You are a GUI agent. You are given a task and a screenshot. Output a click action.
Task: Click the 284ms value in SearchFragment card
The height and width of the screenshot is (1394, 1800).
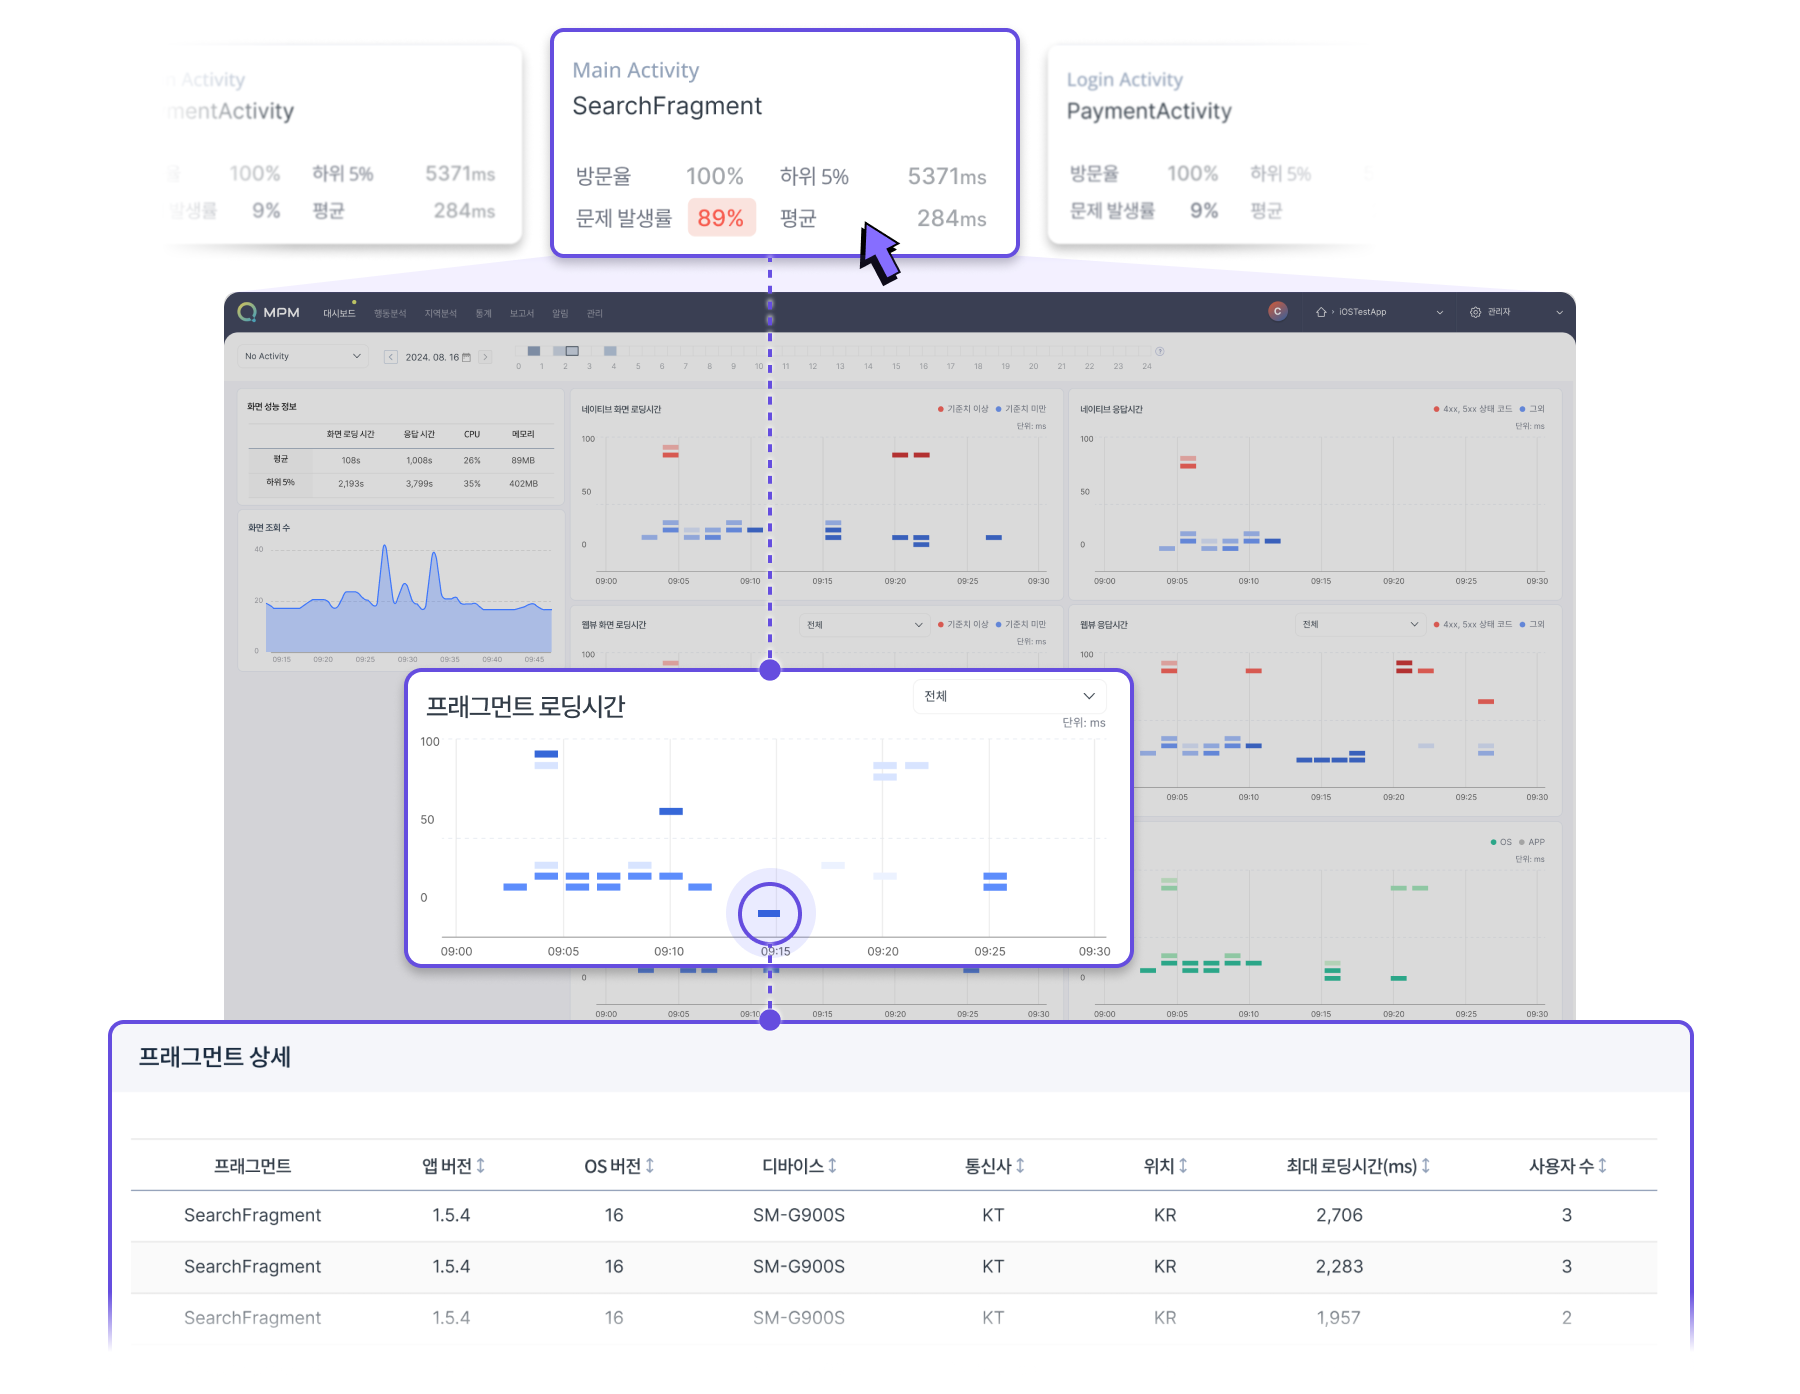(952, 218)
